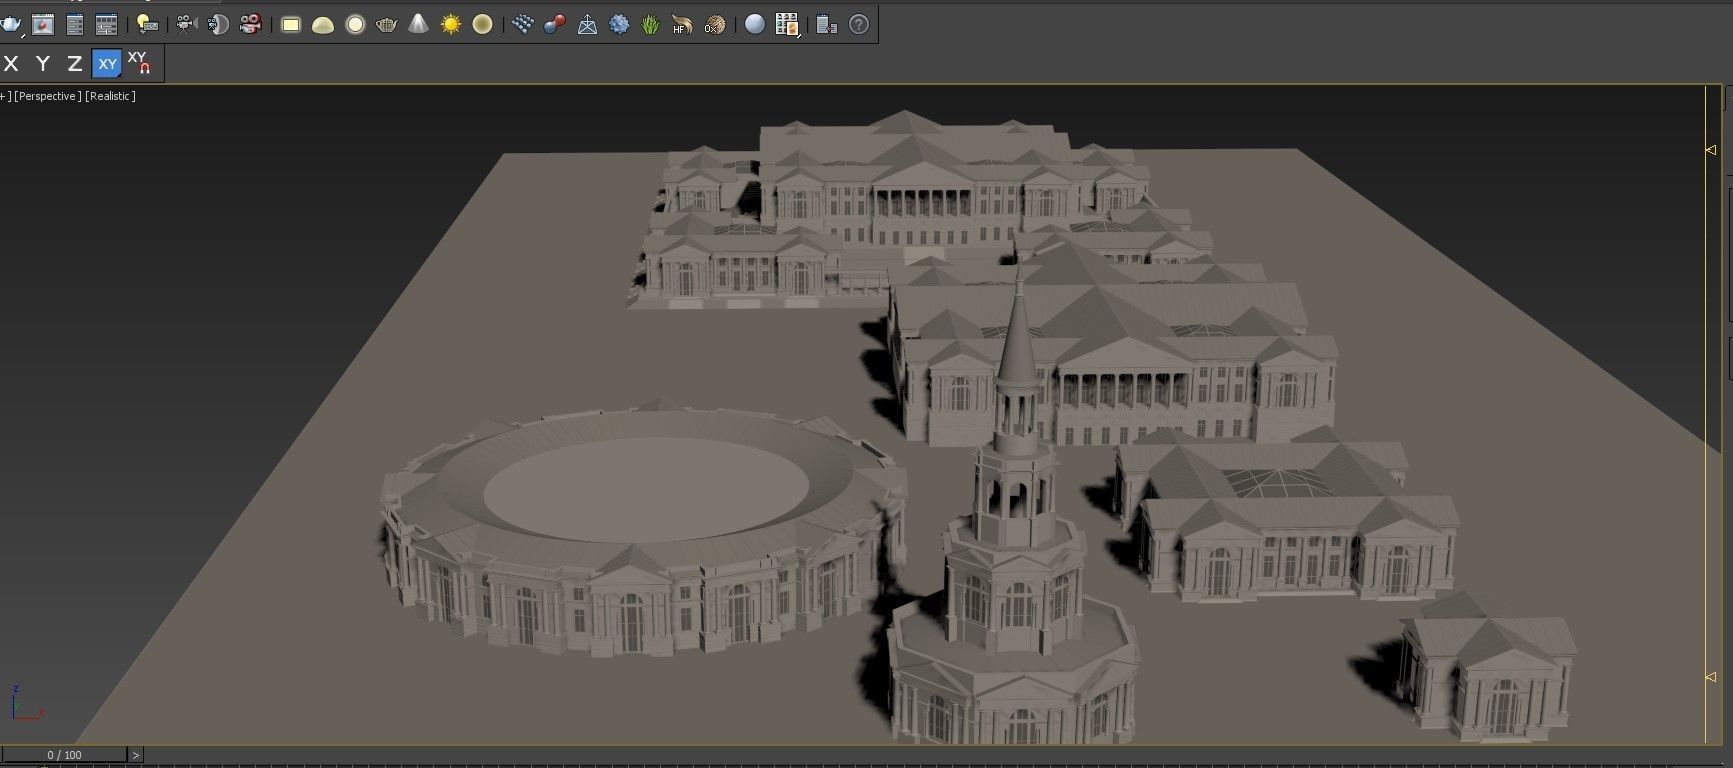This screenshot has height=768, width=1733.
Task: Click the pale yellow ball light icon
Action: click(482, 24)
